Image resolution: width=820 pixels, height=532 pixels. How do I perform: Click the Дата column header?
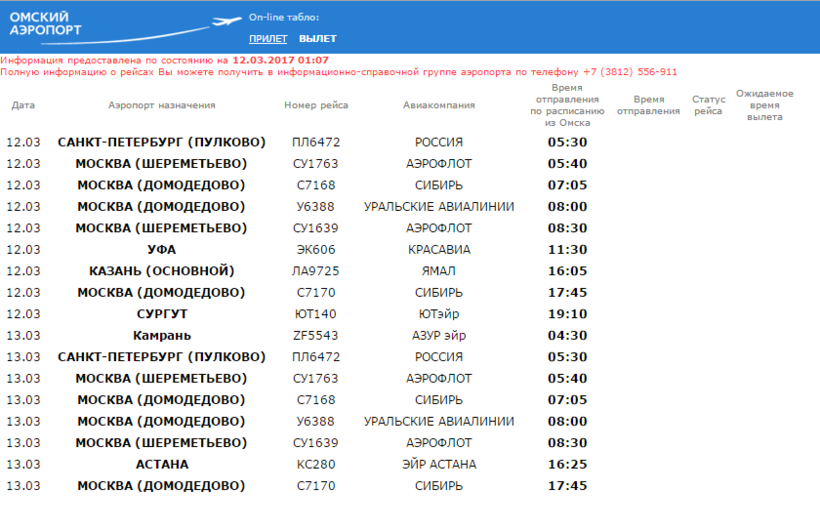[x=23, y=105]
